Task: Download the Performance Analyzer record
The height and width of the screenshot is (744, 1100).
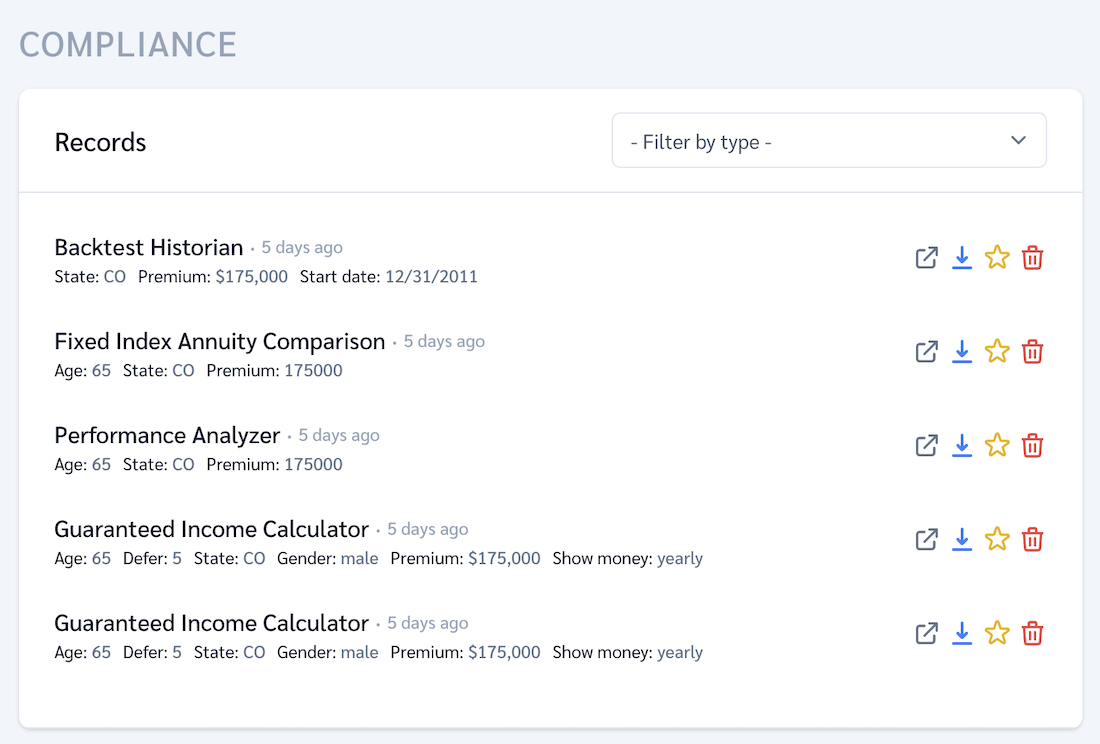Action: tap(961, 445)
